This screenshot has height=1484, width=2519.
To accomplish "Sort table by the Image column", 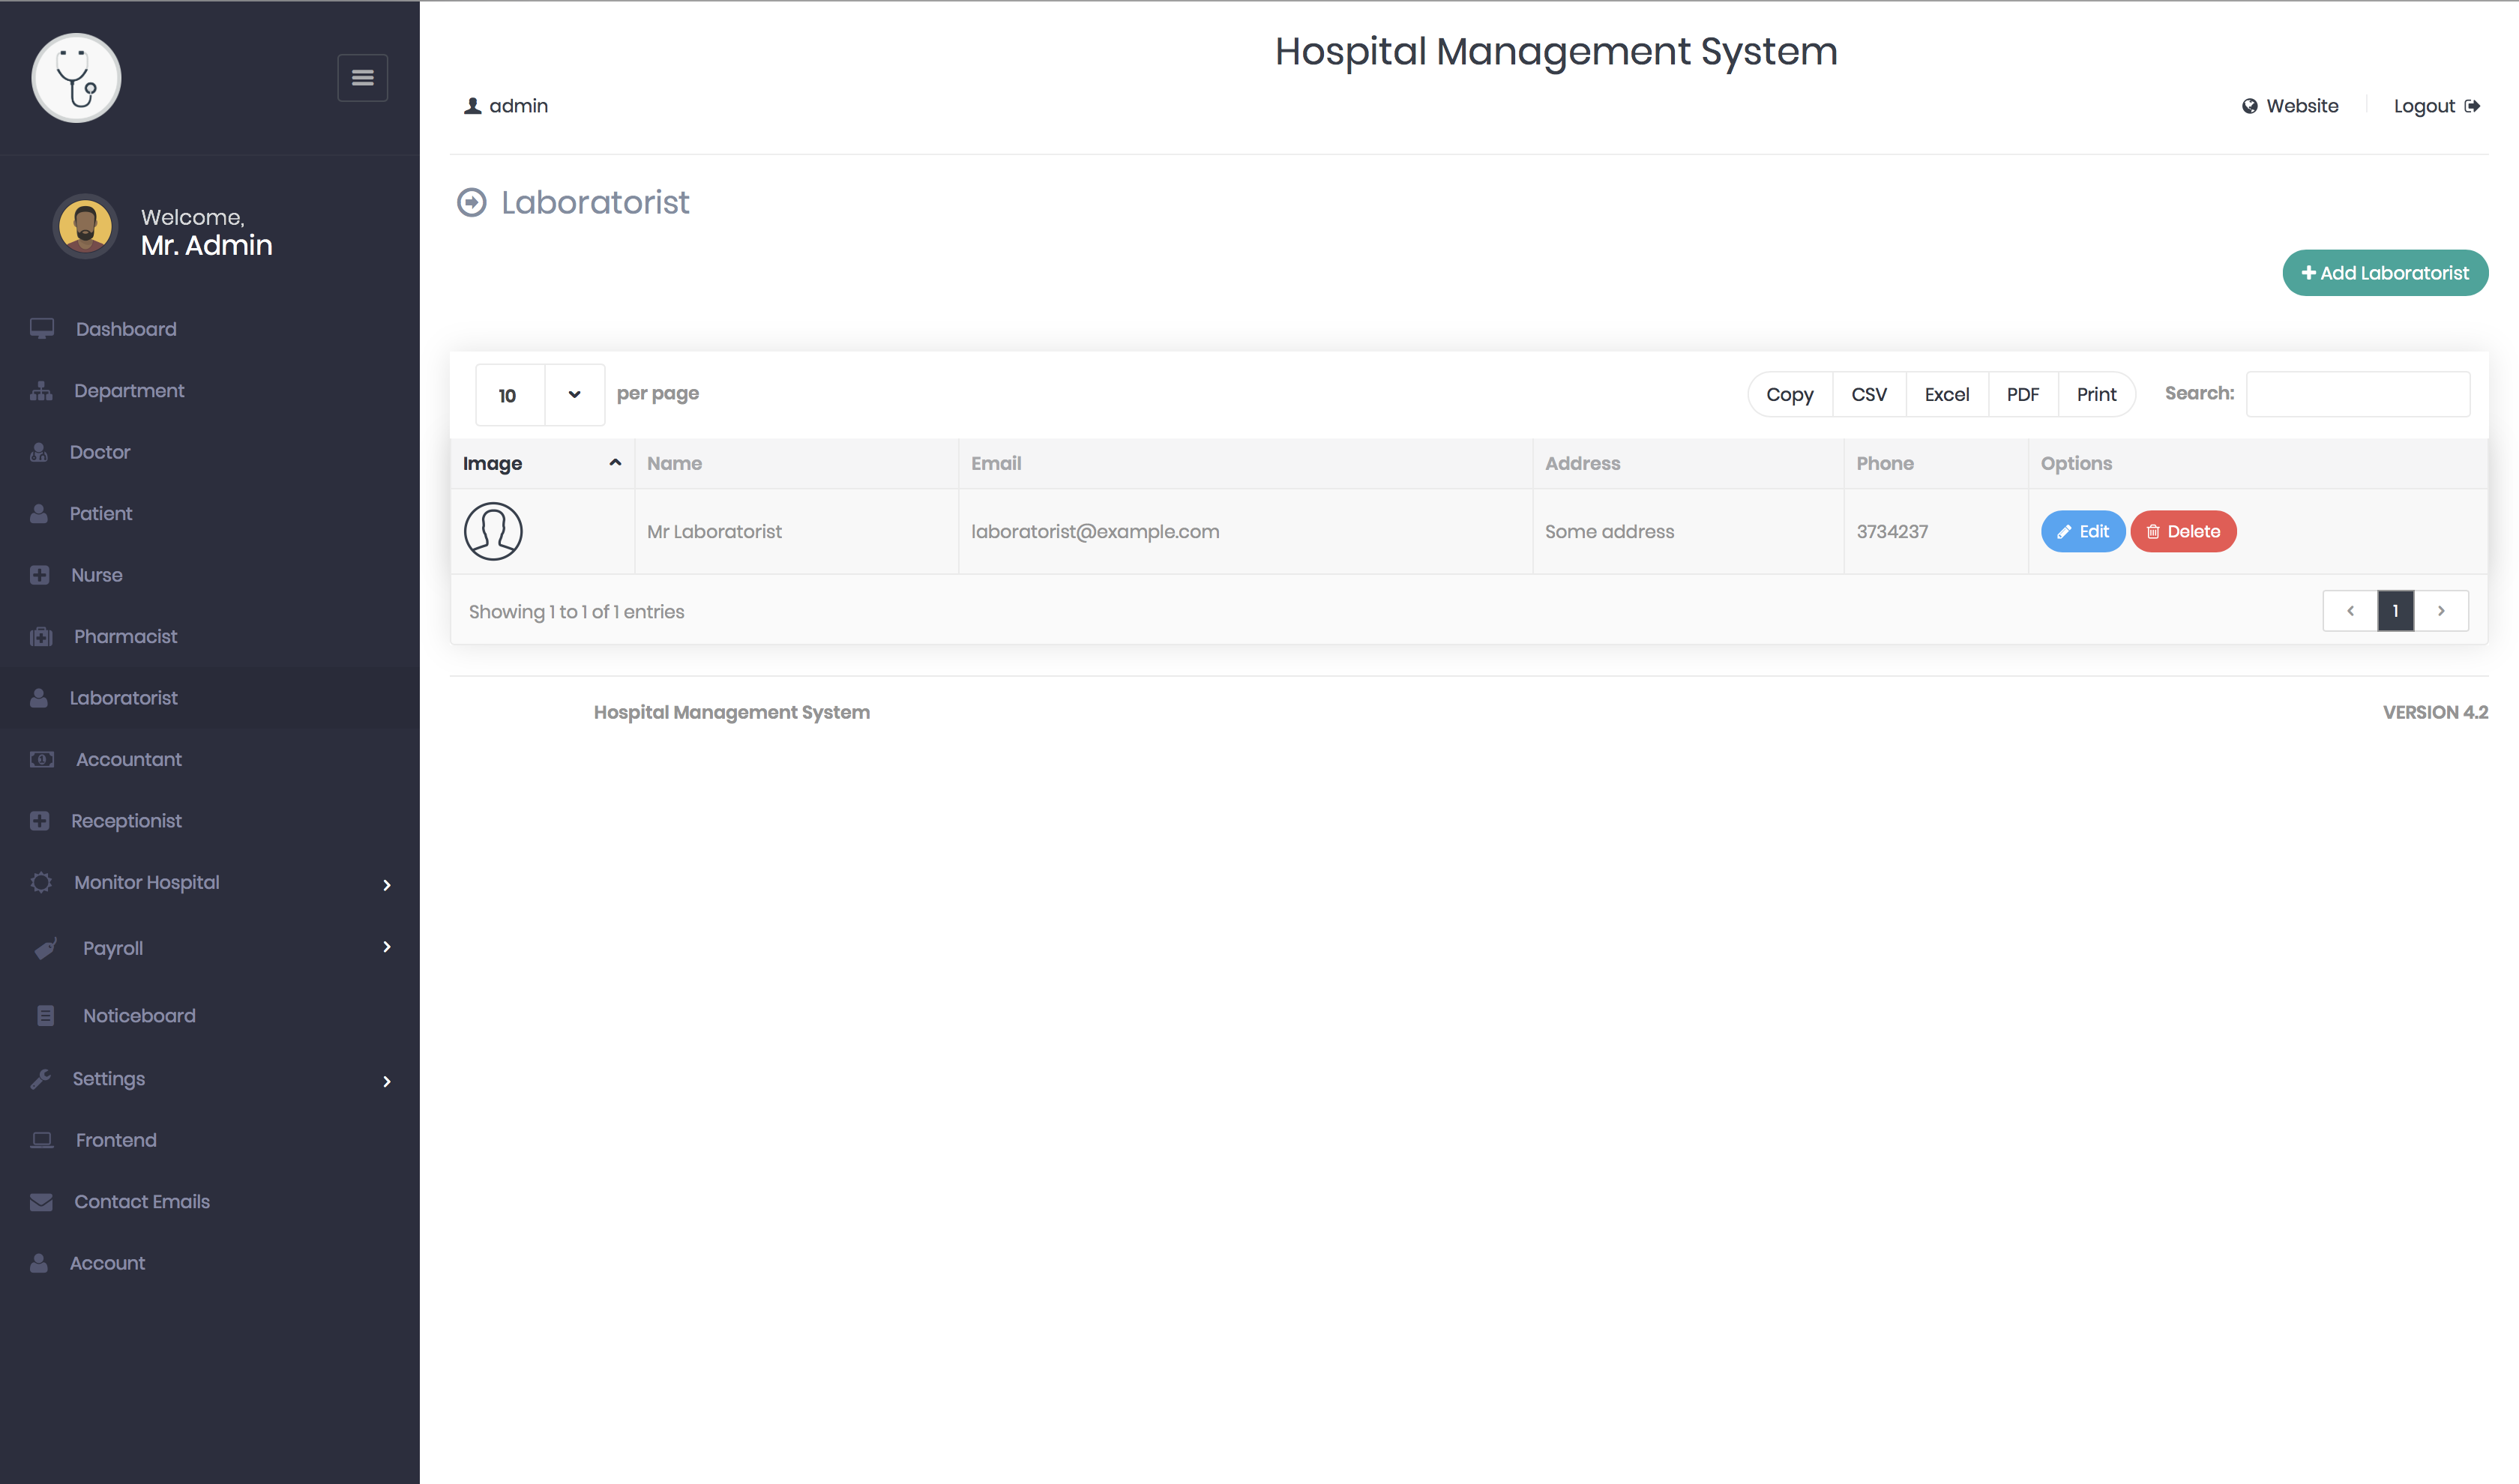I will (x=542, y=463).
